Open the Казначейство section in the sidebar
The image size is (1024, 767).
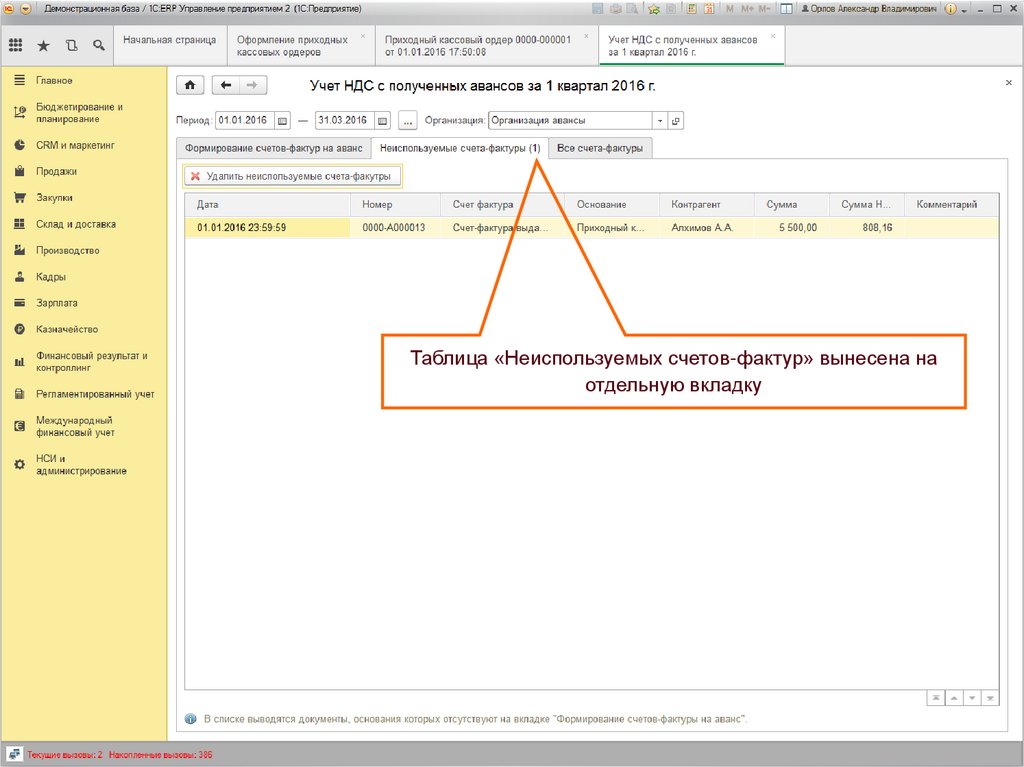tap(67, 329)
